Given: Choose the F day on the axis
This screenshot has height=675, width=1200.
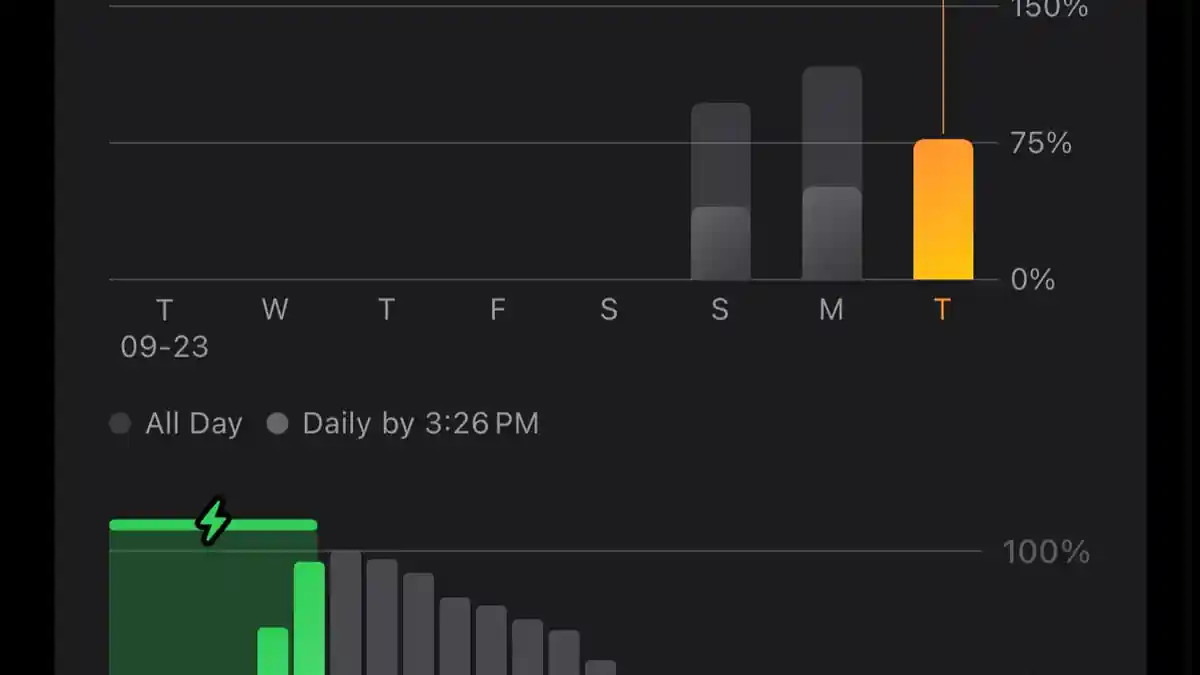Looking at the screenshot, I should click(497, 310).
